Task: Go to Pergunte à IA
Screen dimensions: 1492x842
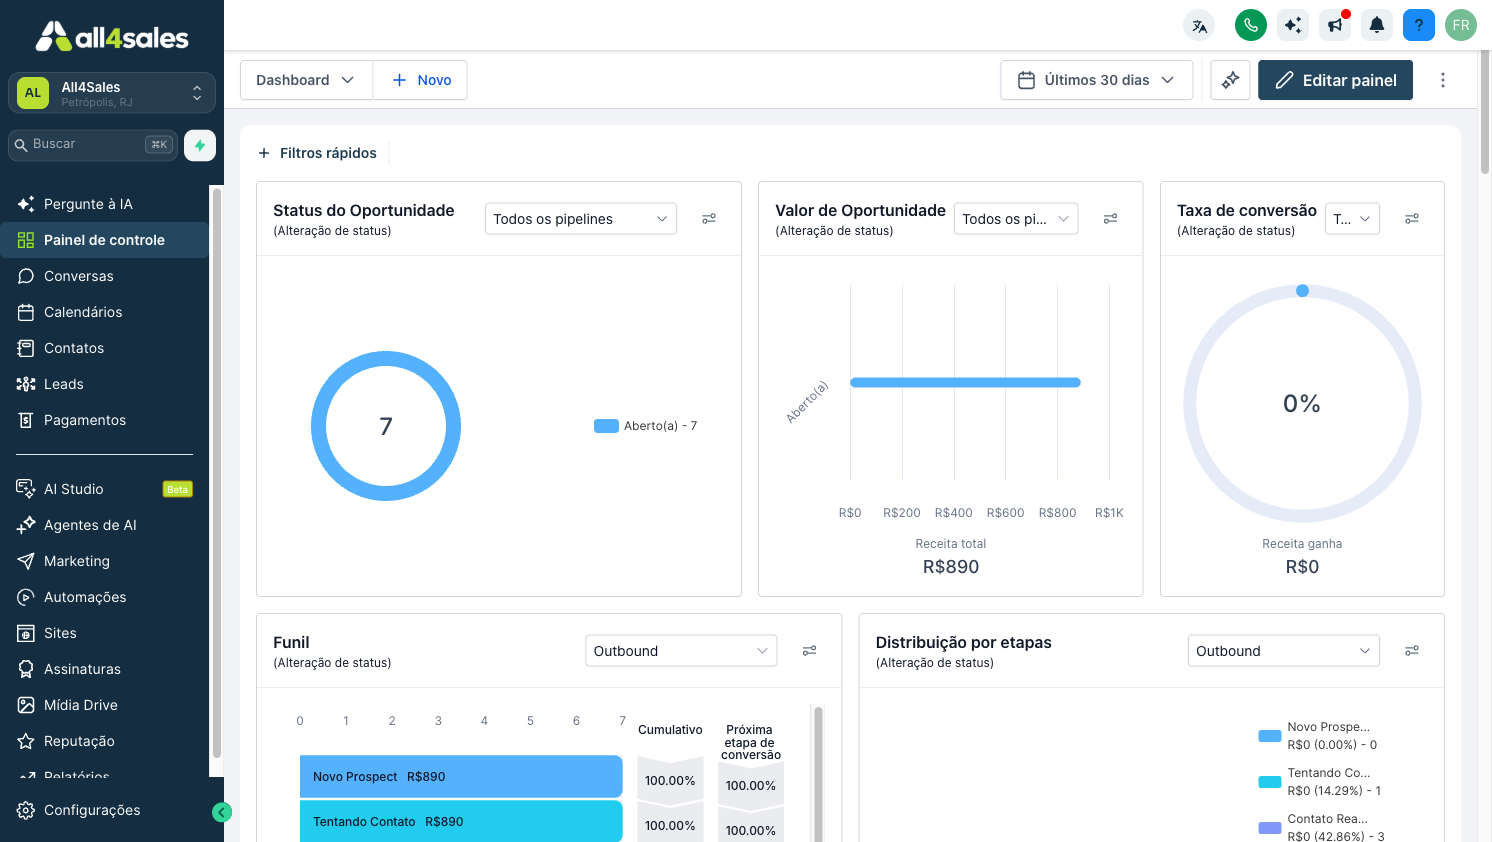Action: click(x=105, y=204)
